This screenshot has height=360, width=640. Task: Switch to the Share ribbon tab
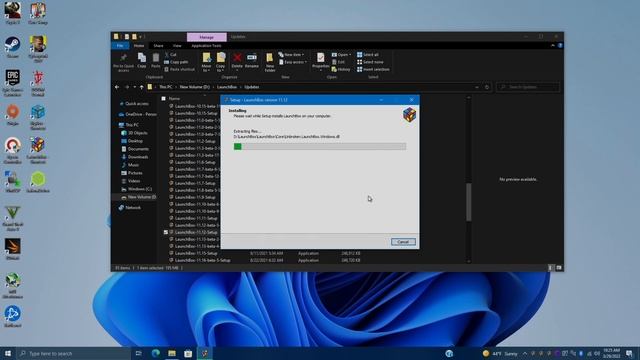coord(158,45)
